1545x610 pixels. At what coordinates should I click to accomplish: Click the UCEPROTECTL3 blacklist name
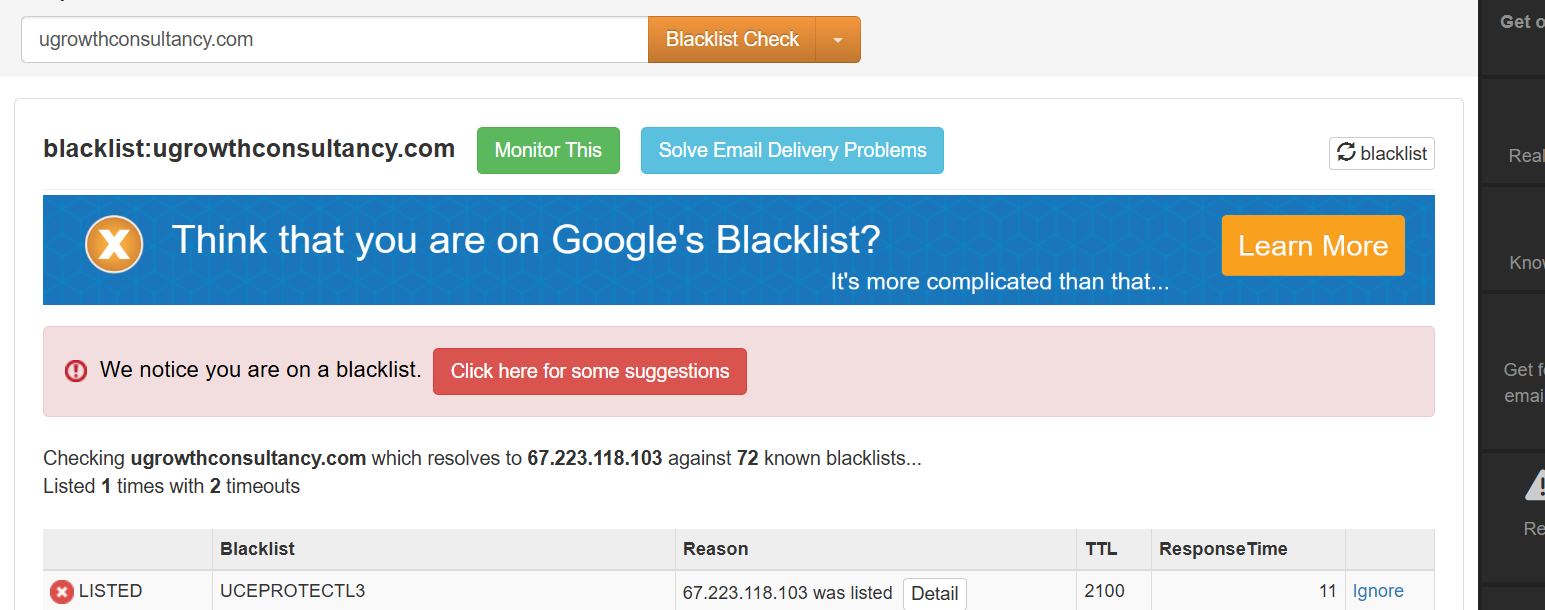(x=292, y=591)
